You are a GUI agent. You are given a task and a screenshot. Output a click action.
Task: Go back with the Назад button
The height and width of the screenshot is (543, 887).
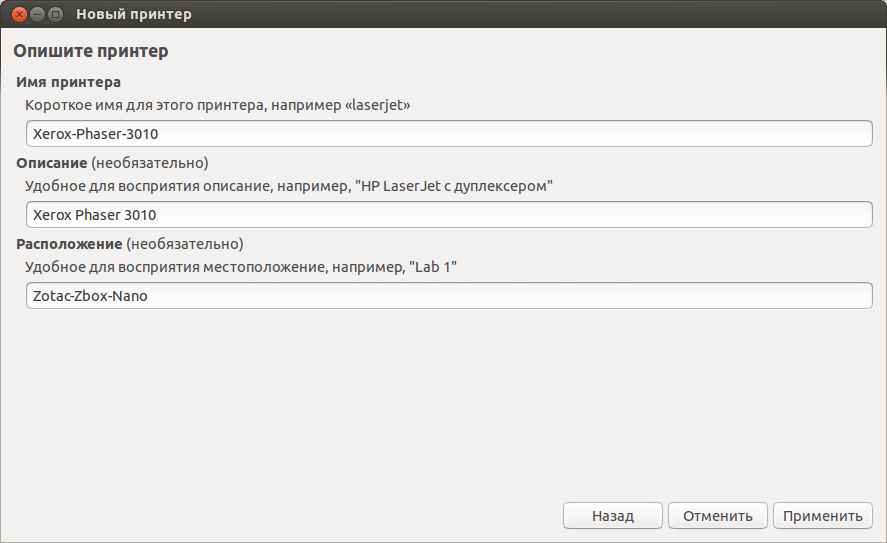point(612,516)
